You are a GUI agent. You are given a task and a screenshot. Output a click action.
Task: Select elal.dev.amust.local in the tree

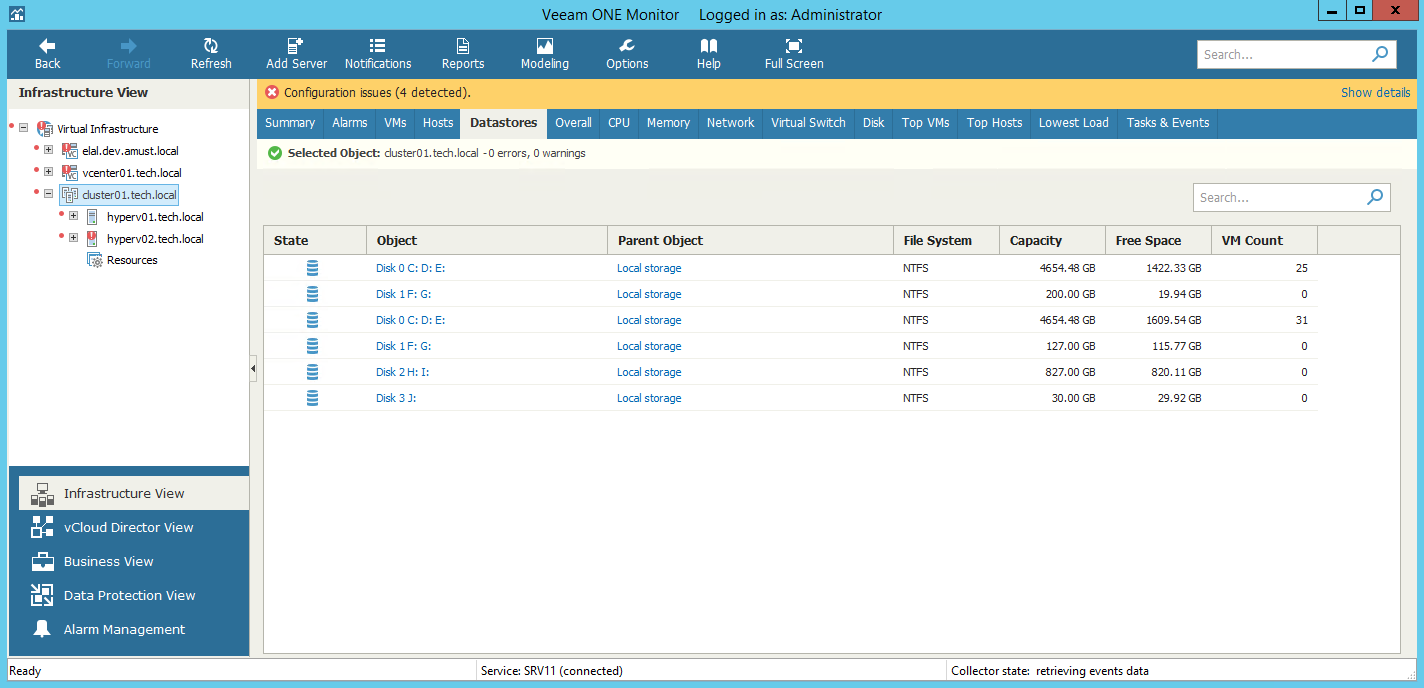tap(130, 151)
